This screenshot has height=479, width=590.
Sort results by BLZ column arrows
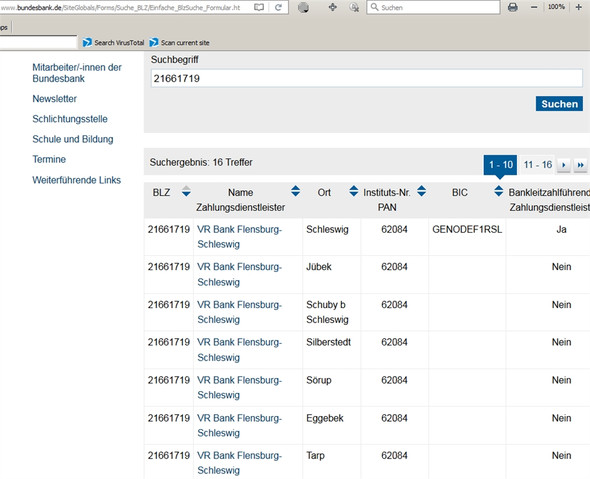tap(186, 191)
